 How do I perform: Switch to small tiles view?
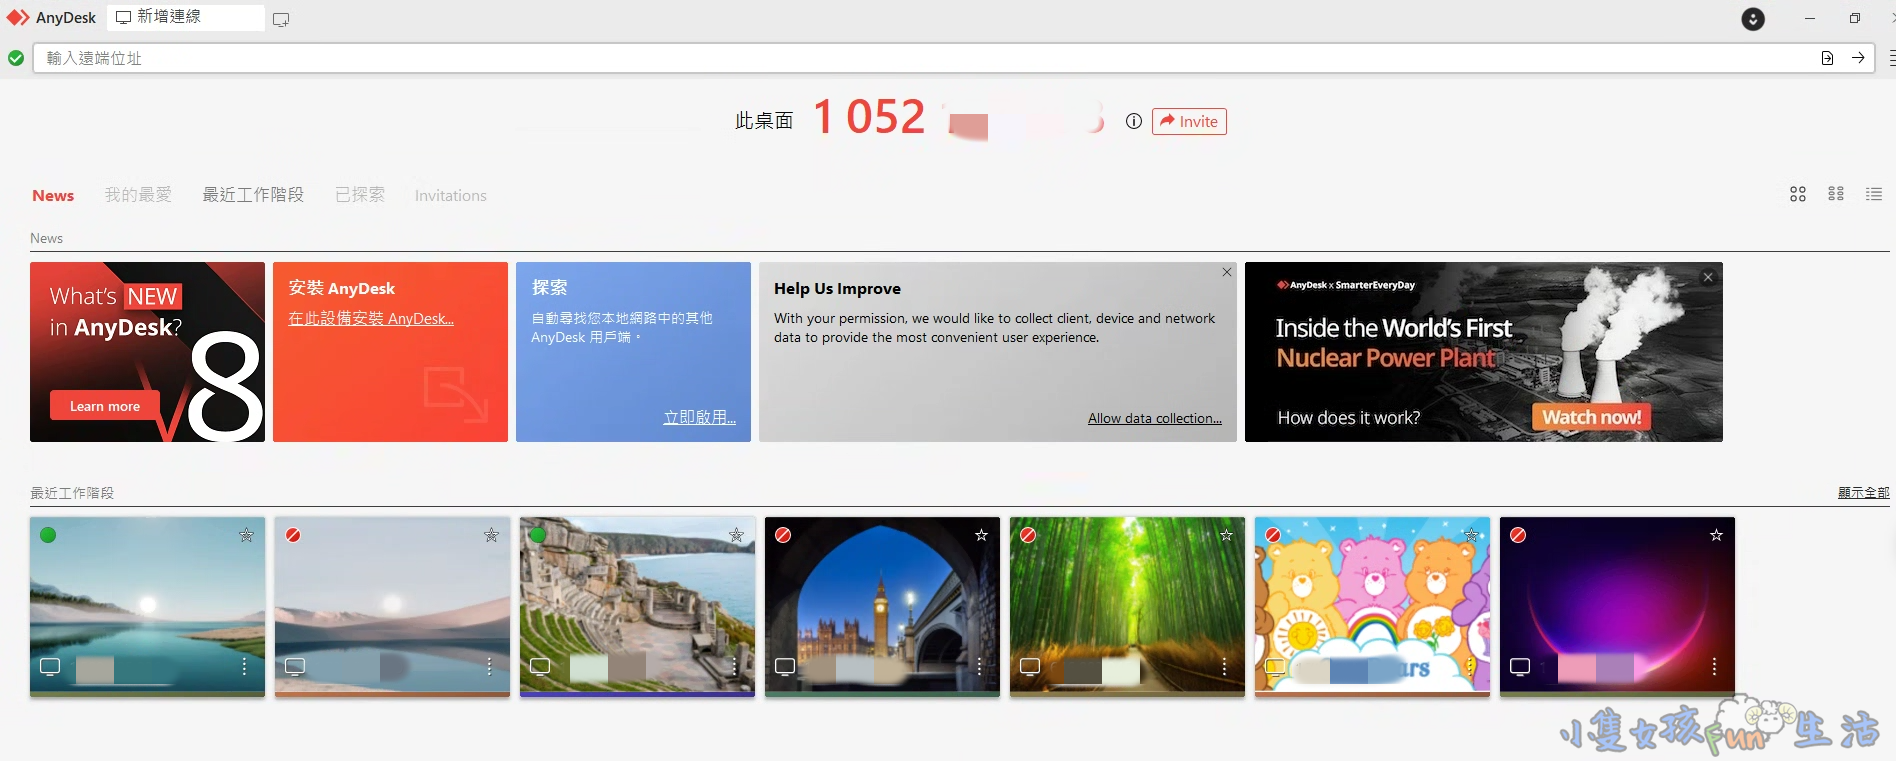point(1835,194)
